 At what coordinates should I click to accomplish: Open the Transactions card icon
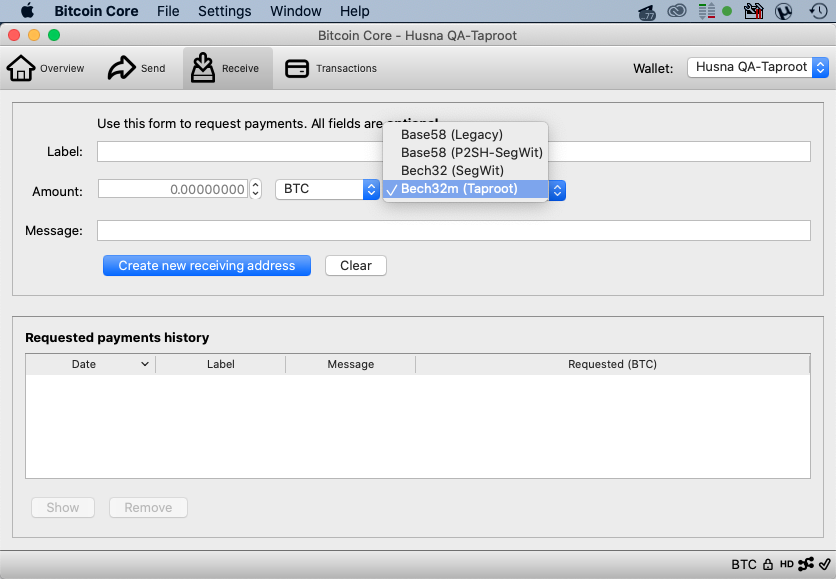[x=297, y=68]
